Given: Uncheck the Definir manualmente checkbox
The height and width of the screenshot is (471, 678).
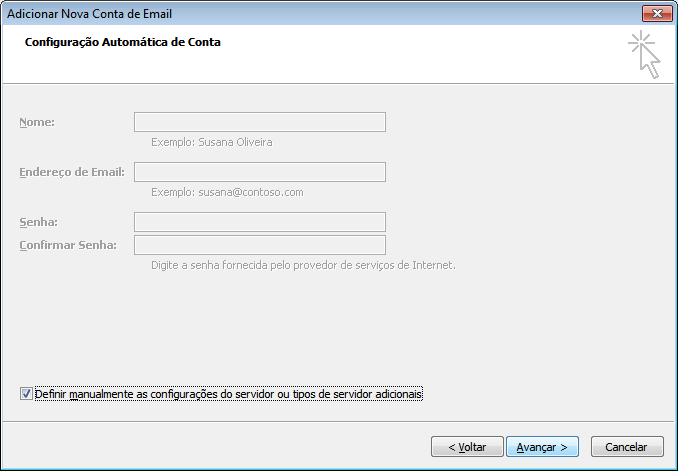Looking at the screenshot, I should [x=26, y=394].
